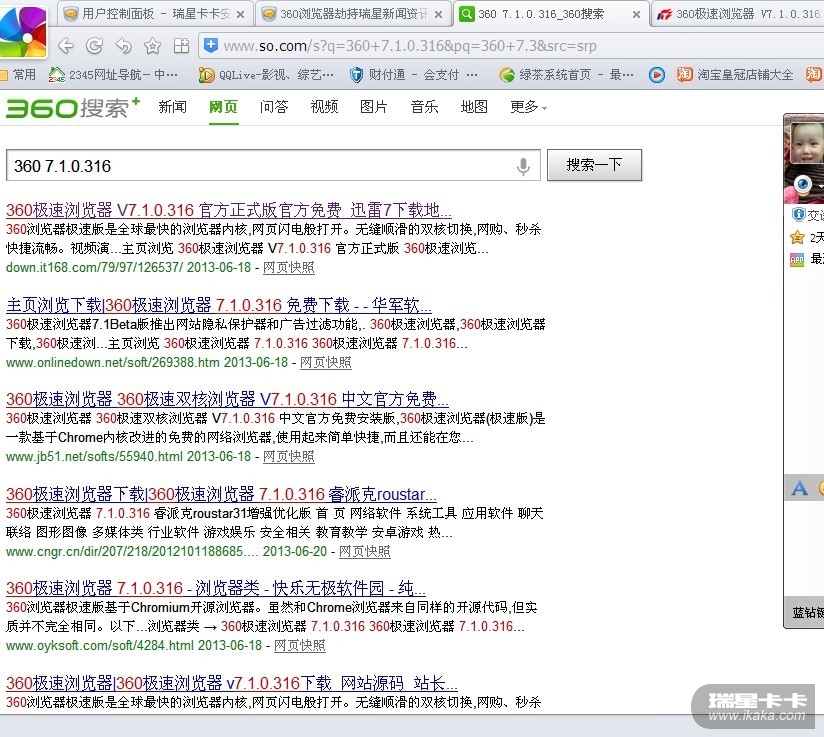Open the grid layout icon in toolbar
824x737 pixels.
coord(181,46)
